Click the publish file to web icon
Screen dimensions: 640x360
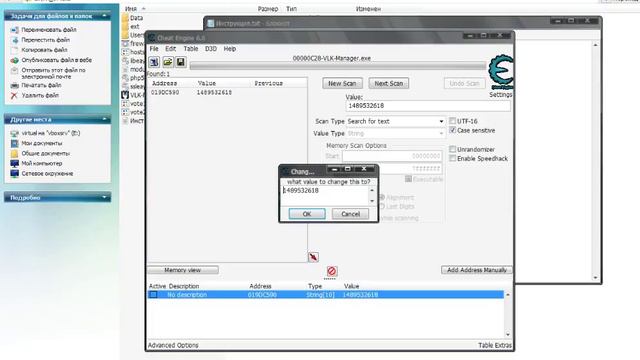pos(14,60)
